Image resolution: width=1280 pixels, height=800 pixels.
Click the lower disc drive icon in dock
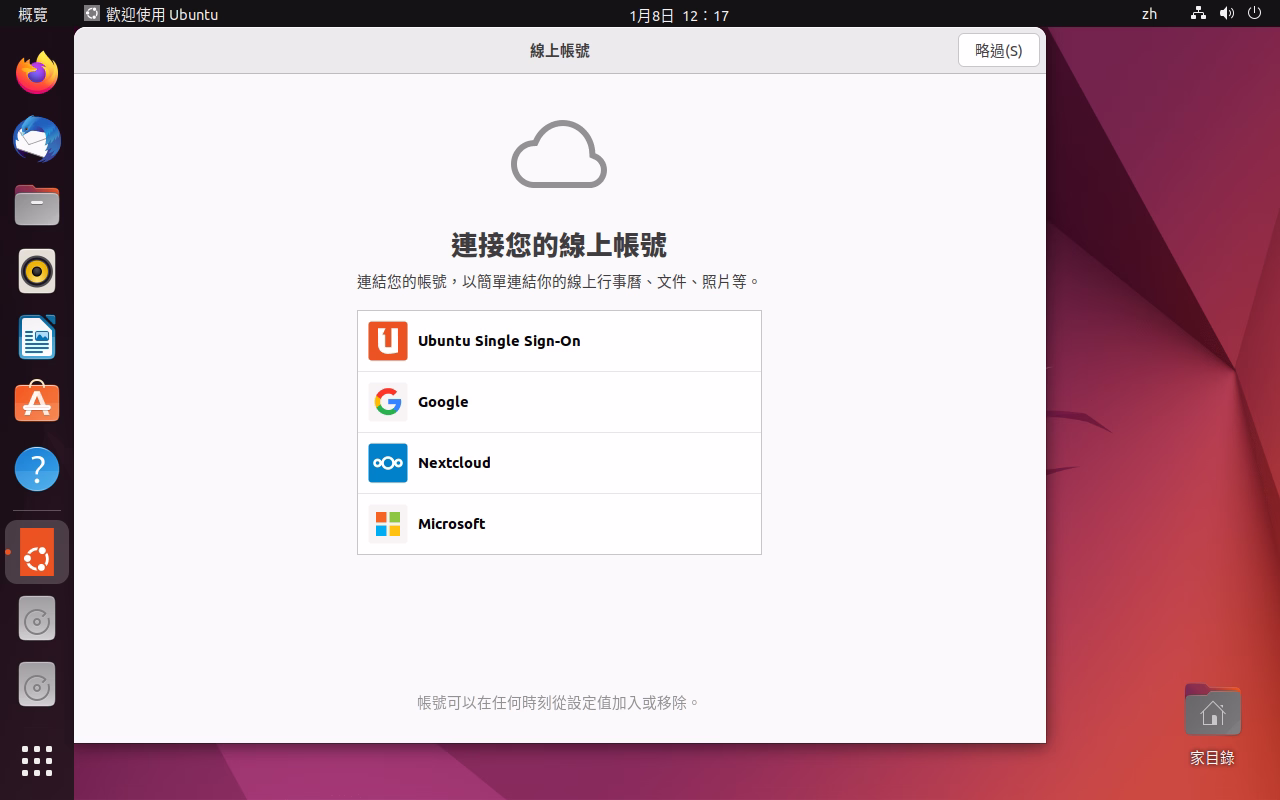click(37, 686)
